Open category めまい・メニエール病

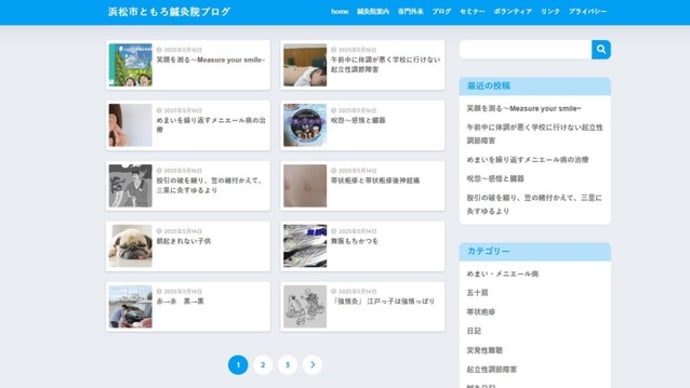[503, 274]
